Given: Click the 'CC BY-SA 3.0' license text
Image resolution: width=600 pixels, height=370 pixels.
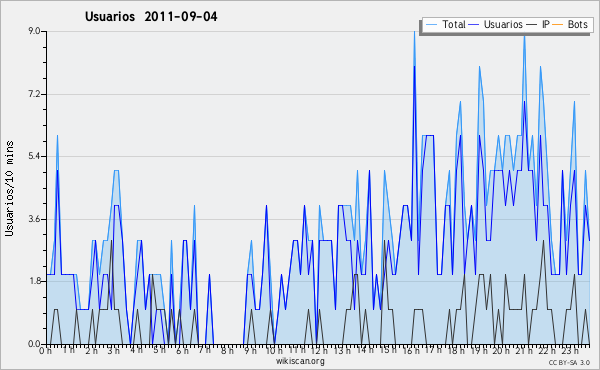Looking at the screenshot, I should pyautogui.click(x=569, y=362).
